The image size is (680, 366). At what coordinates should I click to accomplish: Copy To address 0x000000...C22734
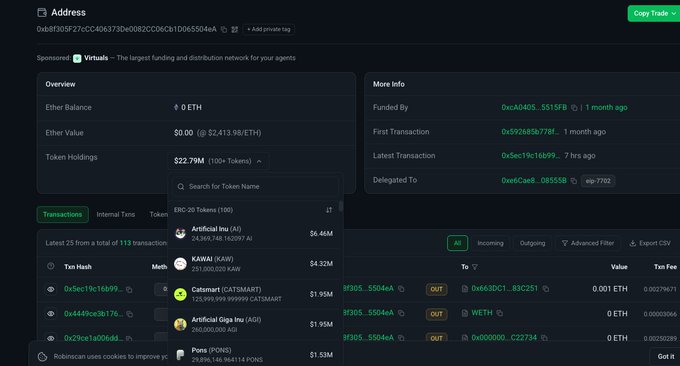point(544,338)
